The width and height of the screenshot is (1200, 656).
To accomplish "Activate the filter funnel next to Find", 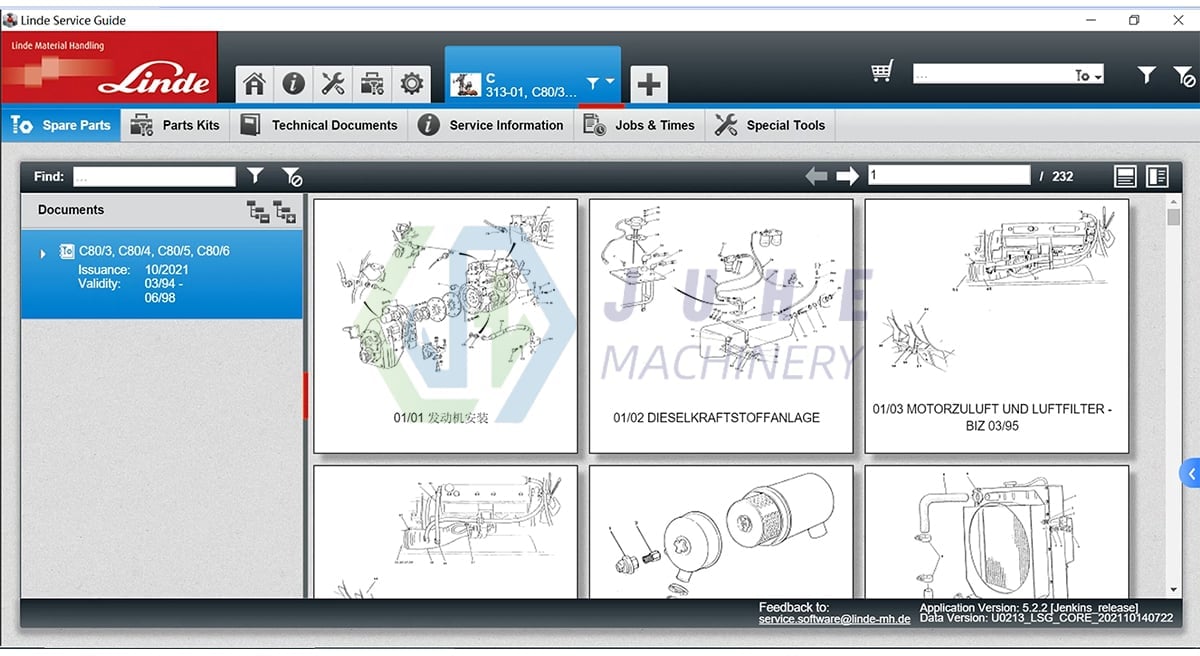I will [255, 176].
